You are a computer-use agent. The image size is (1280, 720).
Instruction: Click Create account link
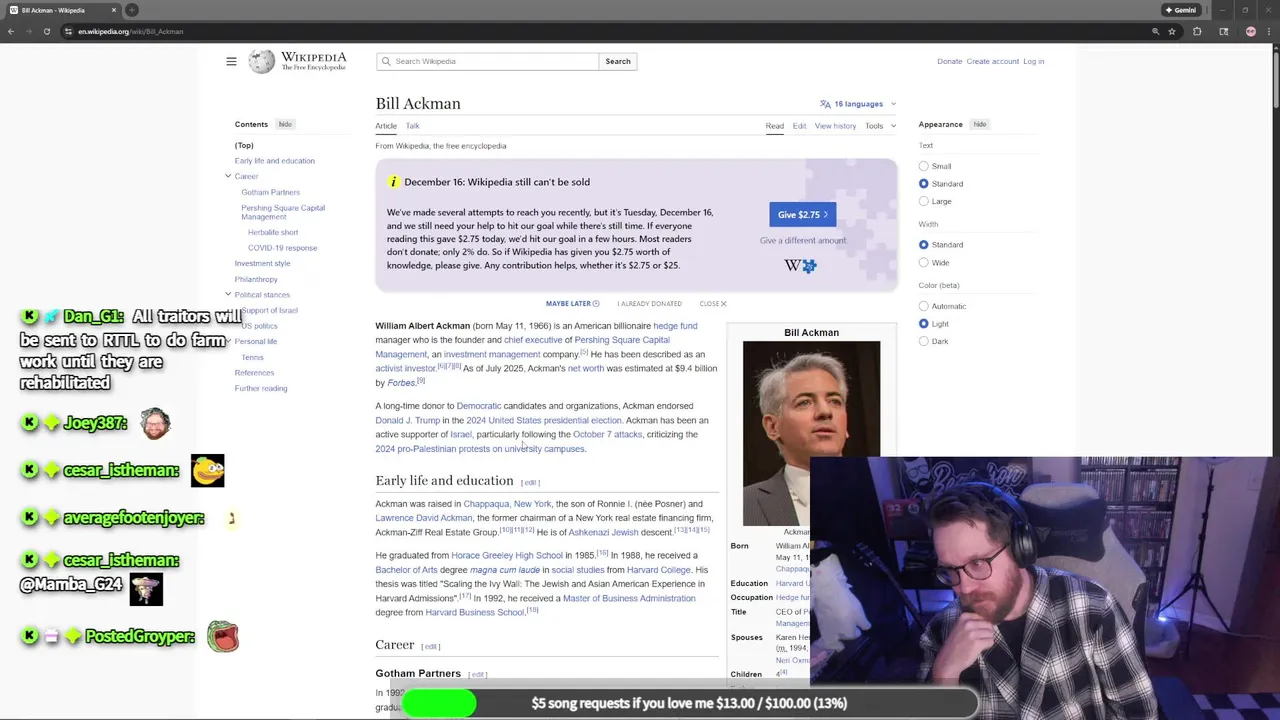tap(992, 61)
